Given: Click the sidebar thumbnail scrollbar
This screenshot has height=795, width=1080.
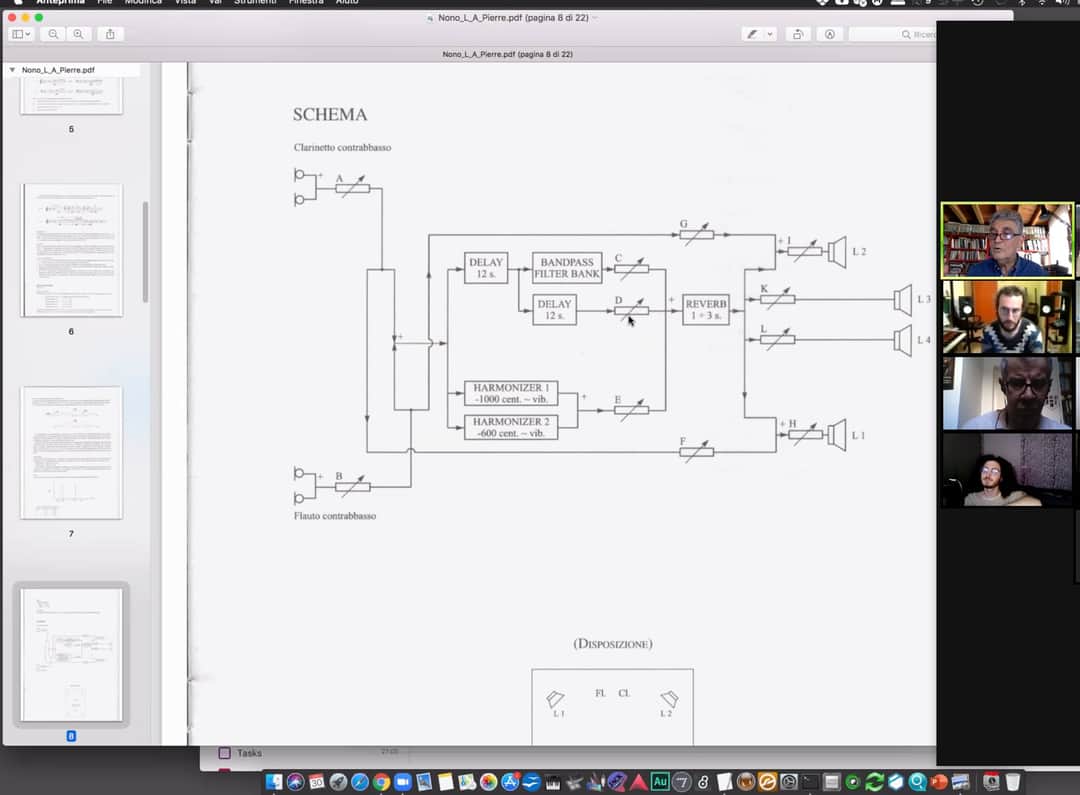Looking at the screenshot, I should coord(145,251).
